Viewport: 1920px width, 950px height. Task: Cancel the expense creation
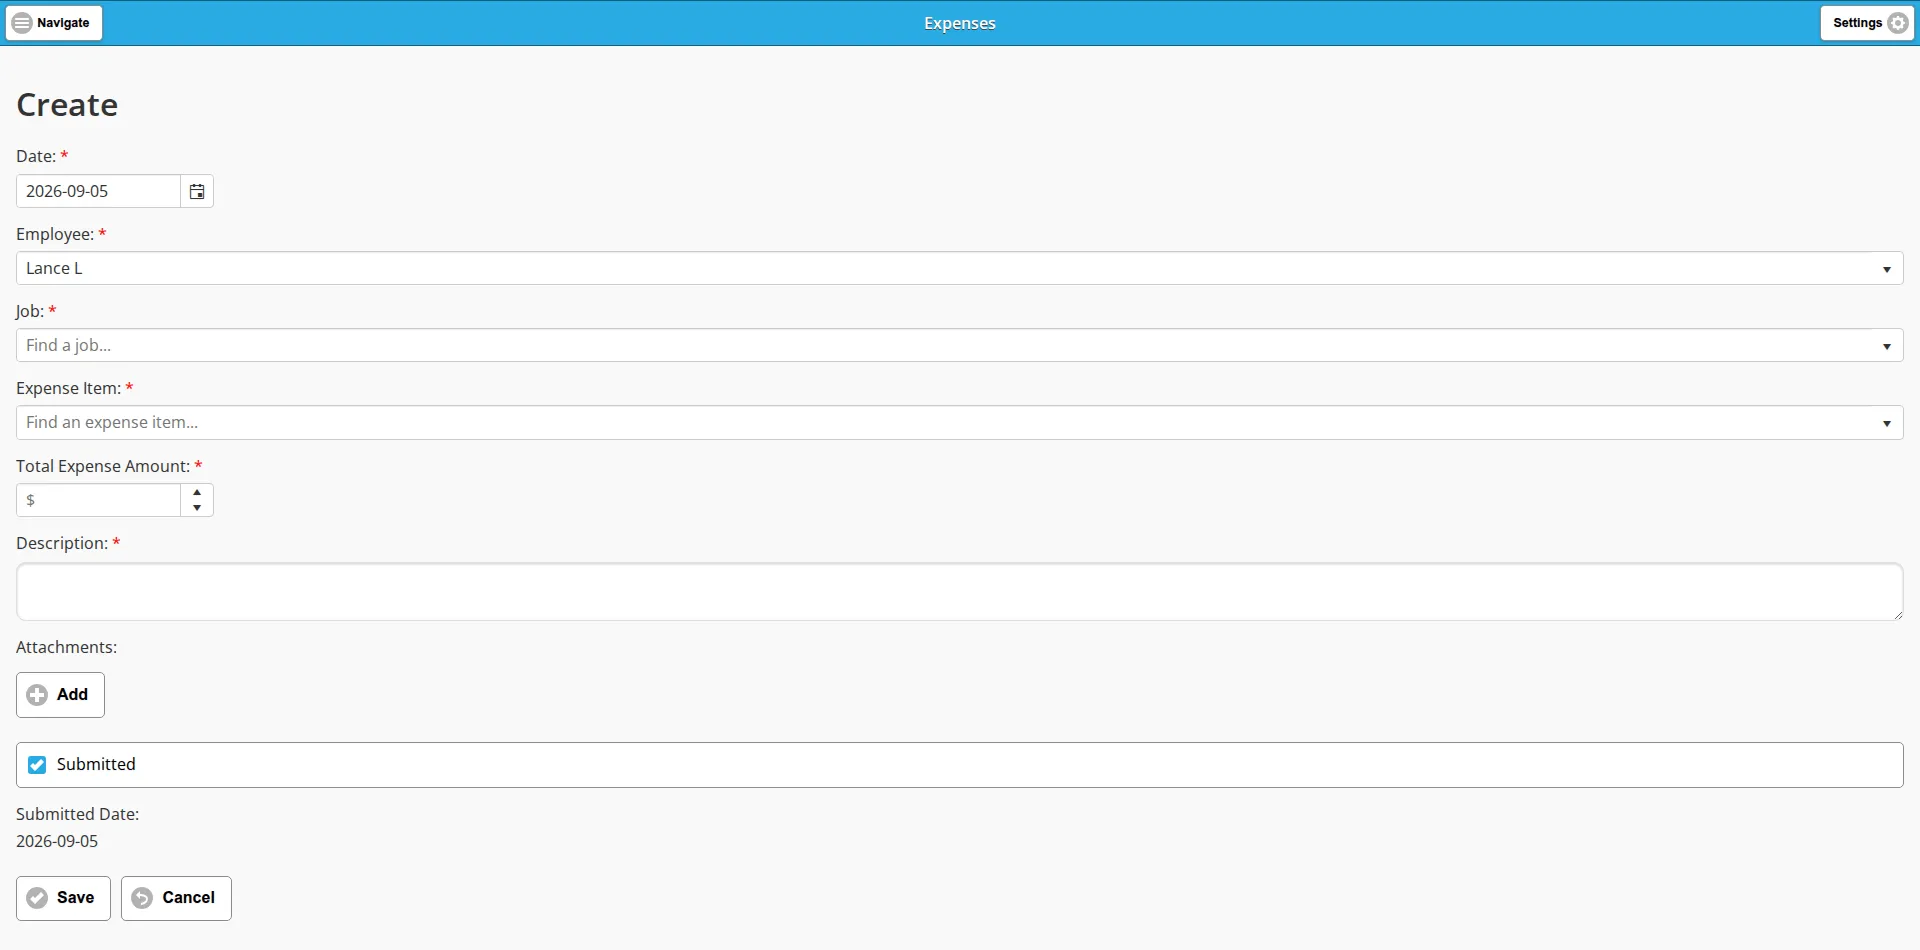click(x=176, y=898)
